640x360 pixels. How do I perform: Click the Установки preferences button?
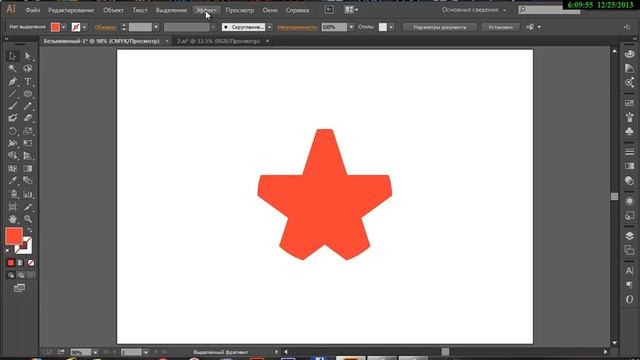pyautogui.click(x=500, y=27)
